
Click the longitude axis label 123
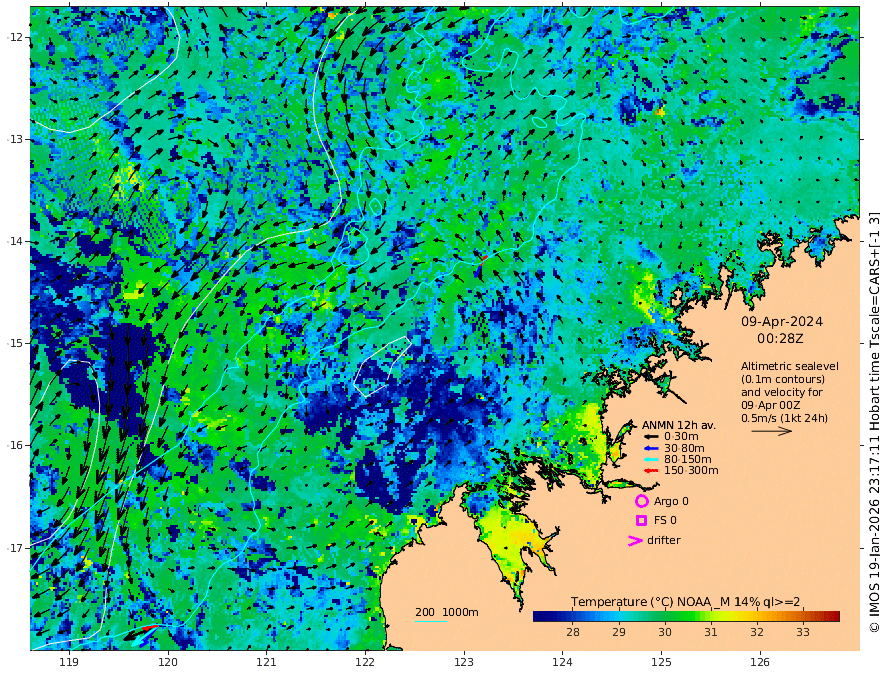coord(464,662)
